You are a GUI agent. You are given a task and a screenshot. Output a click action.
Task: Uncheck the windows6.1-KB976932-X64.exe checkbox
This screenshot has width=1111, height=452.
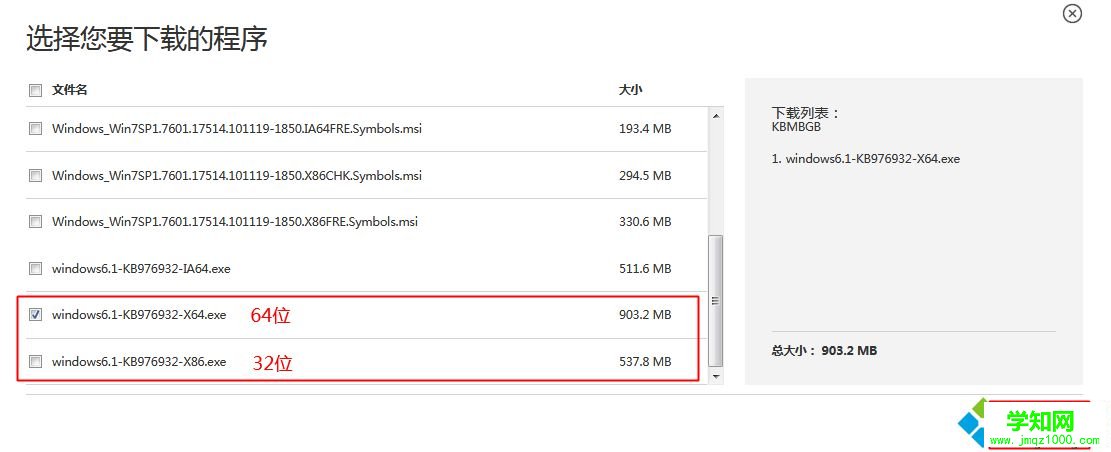coord(36,315)
